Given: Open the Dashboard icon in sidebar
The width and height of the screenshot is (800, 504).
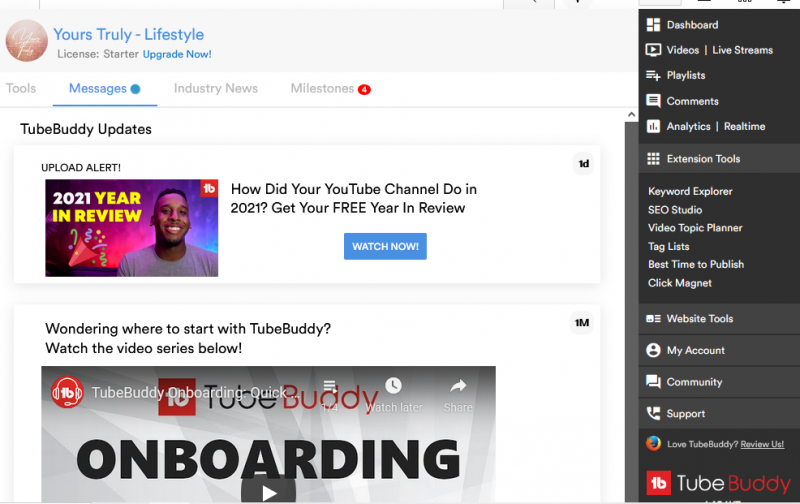Looking at the screenshot, I should [x=653, y=25].
